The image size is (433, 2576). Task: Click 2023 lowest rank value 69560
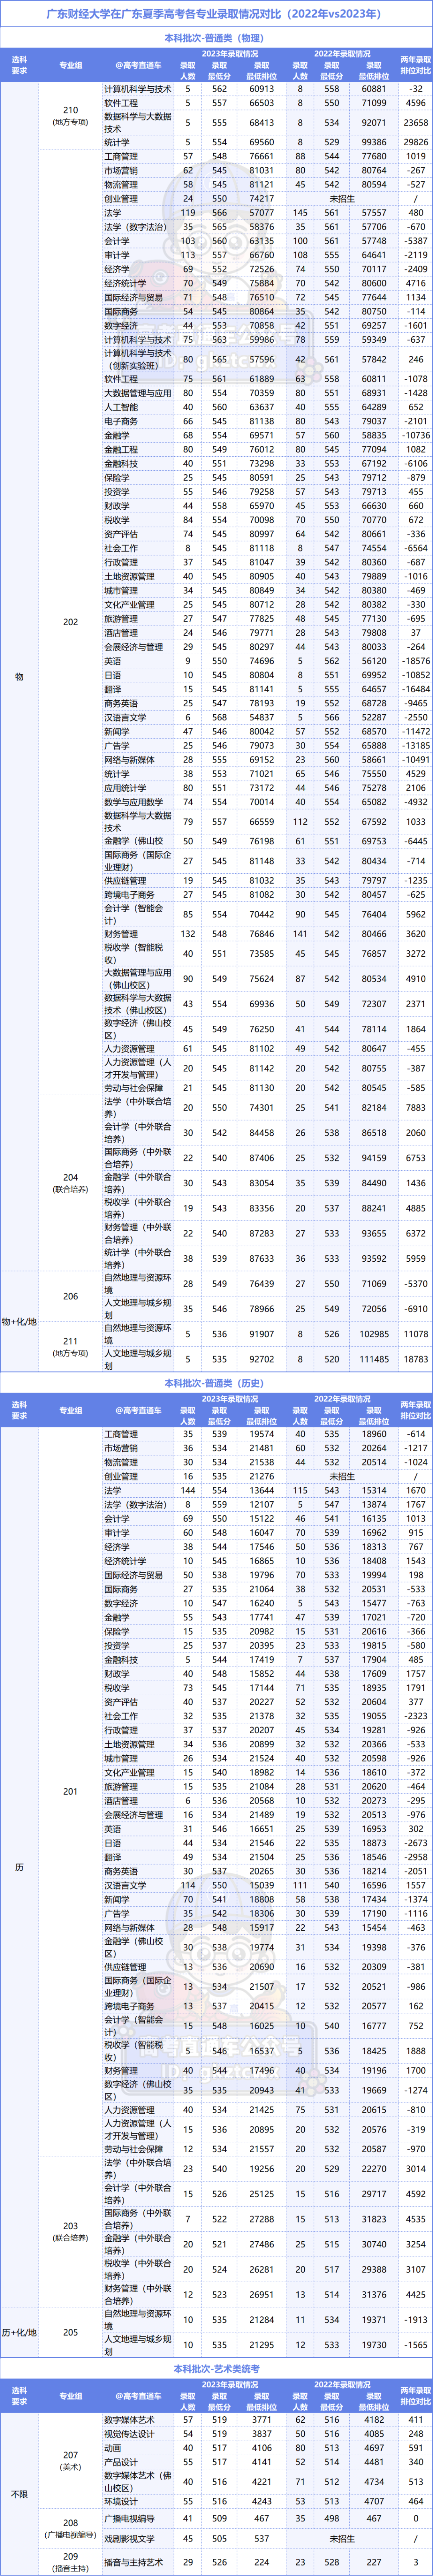(261, 142)
